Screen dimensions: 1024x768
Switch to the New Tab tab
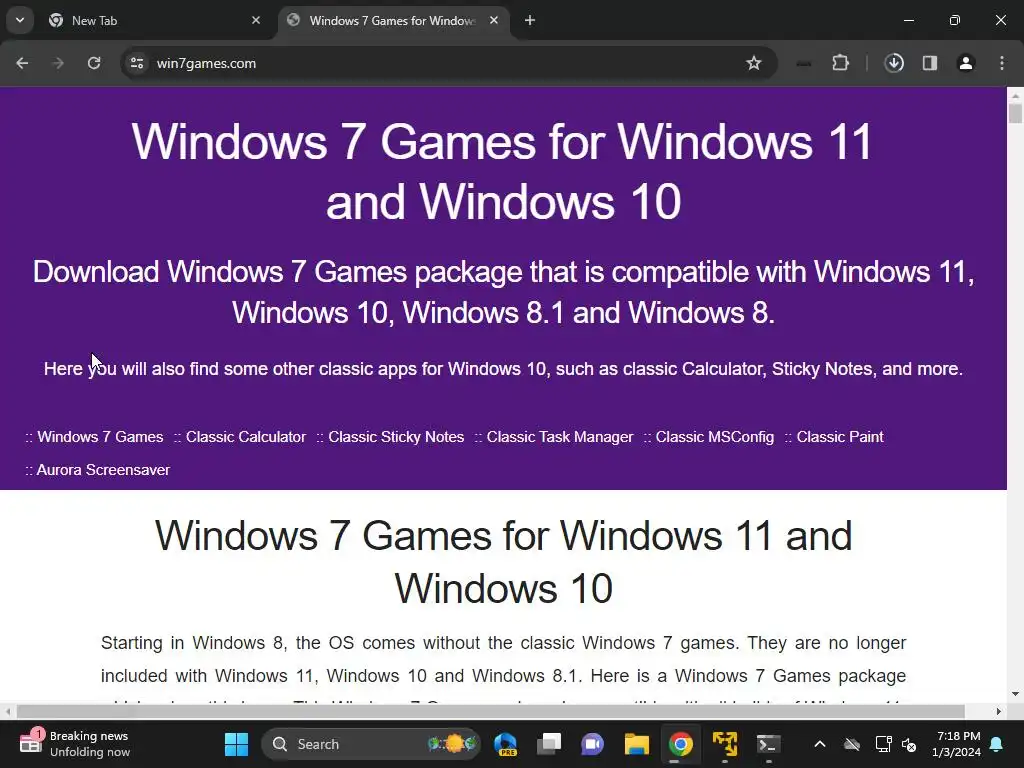pos(153,20)
